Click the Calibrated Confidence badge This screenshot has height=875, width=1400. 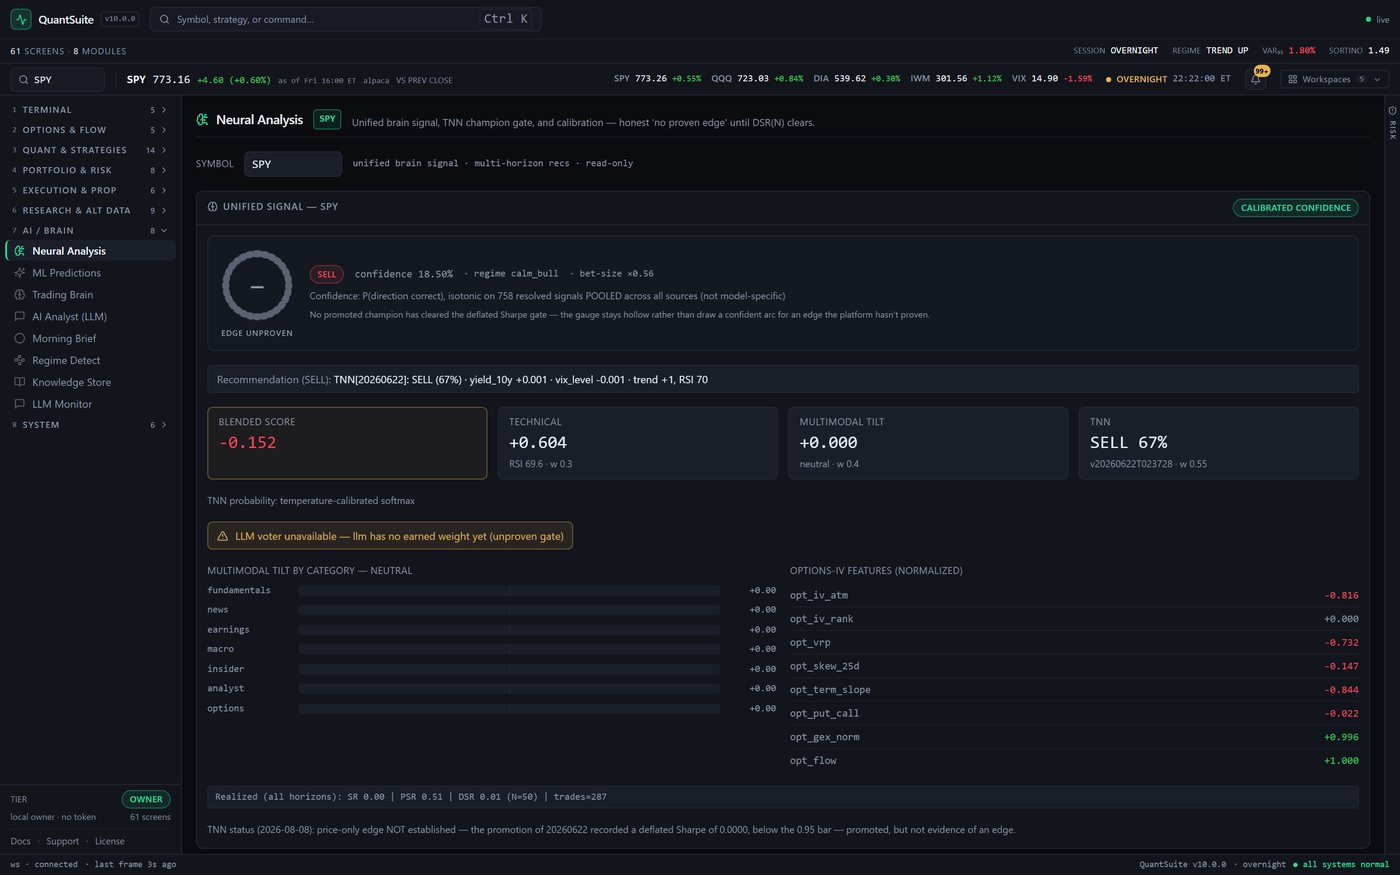(x=1295, y=207)
